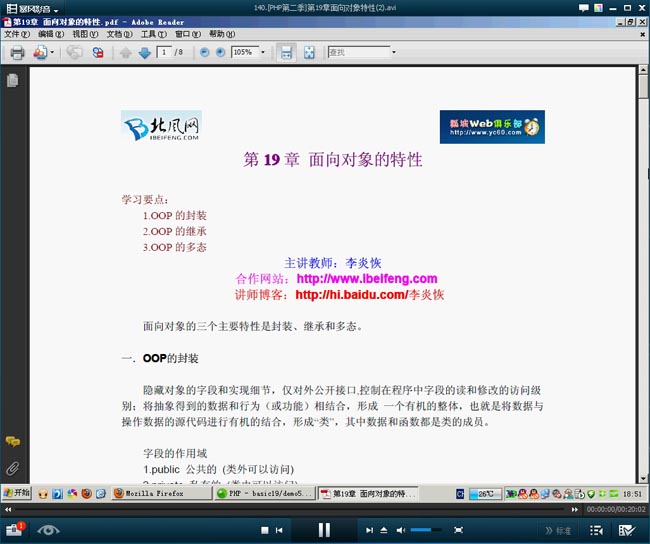
Task: Open the 编辑 menu
Action: (x=51, y=34)
